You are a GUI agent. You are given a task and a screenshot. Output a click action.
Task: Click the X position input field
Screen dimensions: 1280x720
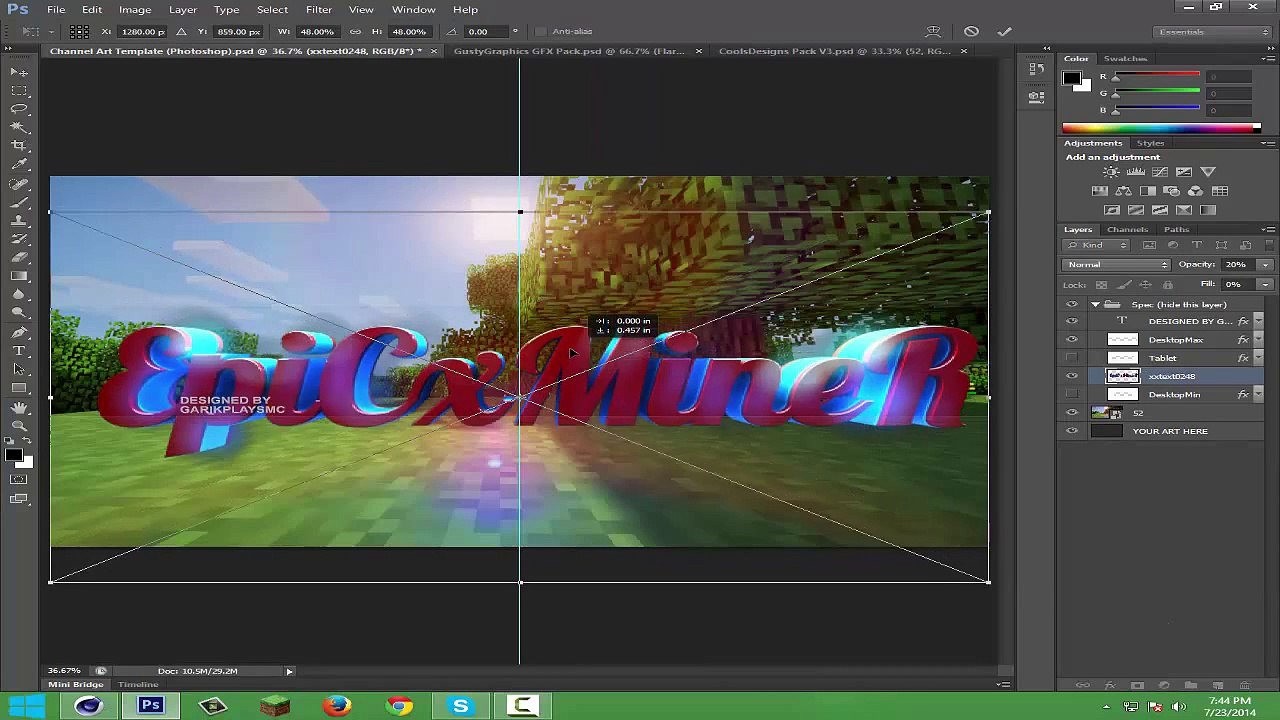pos(142,32)
